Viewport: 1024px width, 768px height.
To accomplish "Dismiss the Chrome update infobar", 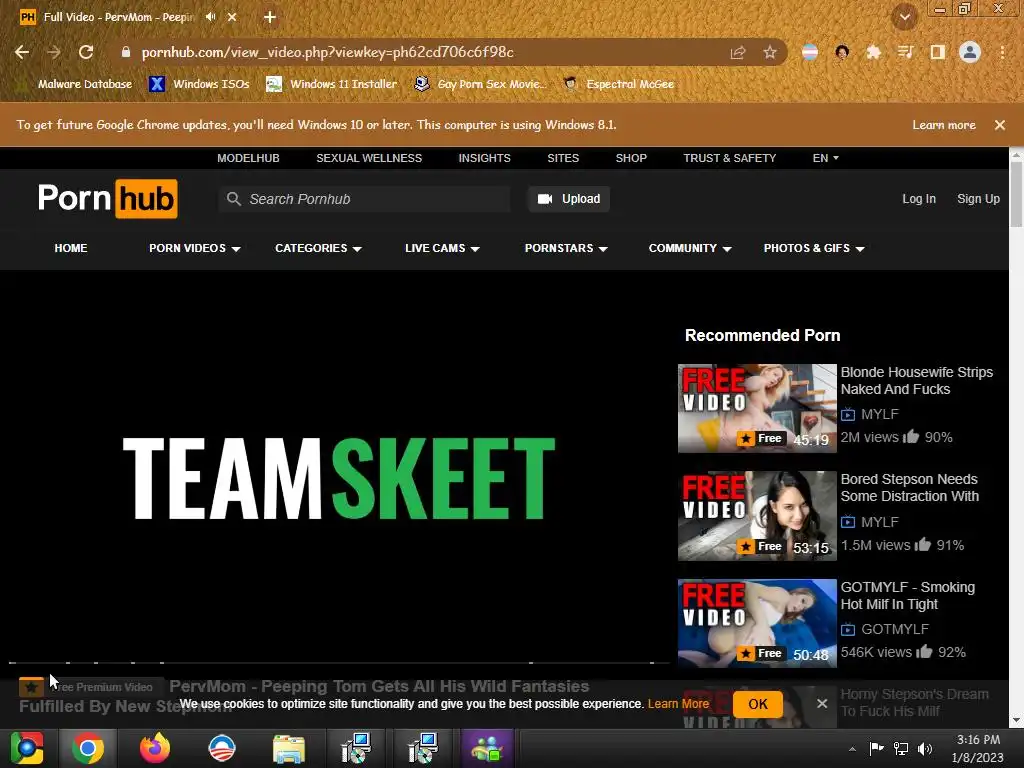I will click(1000, 125).
